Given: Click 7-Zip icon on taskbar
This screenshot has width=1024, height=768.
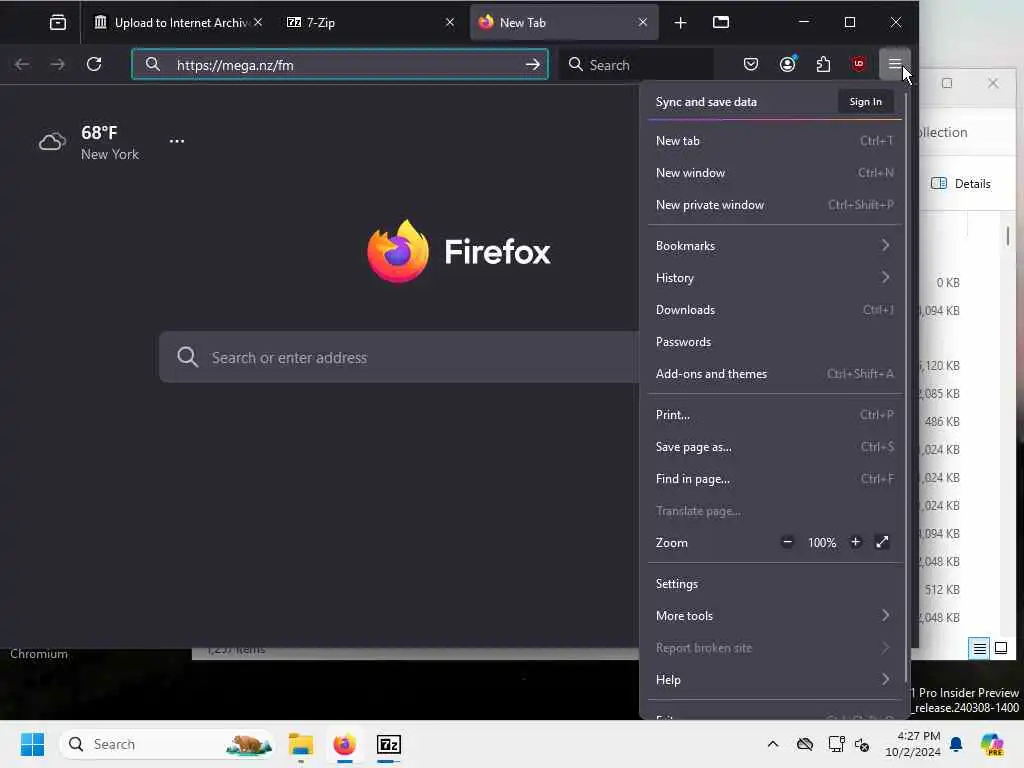Looking at the screenshot, I should [x=389, y=744].
